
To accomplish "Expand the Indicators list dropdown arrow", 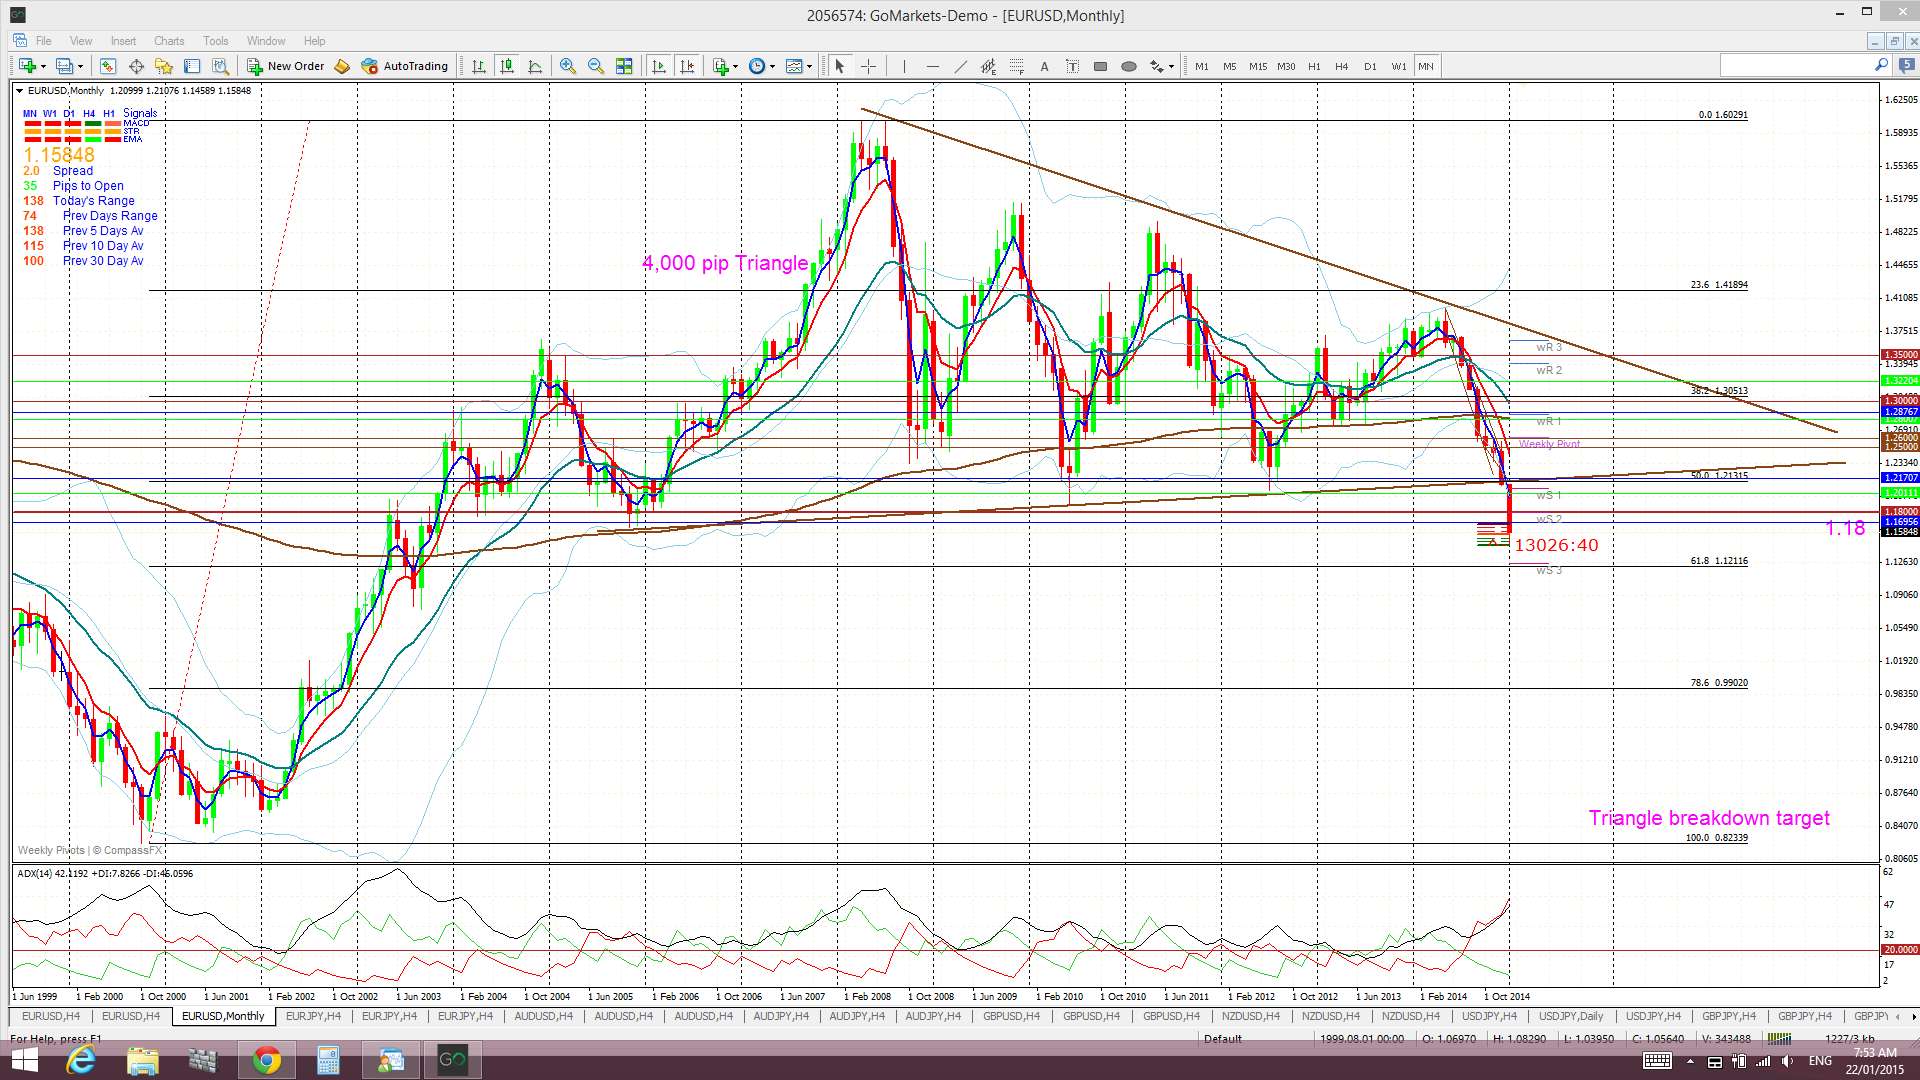I will click(x=736, y=67).
